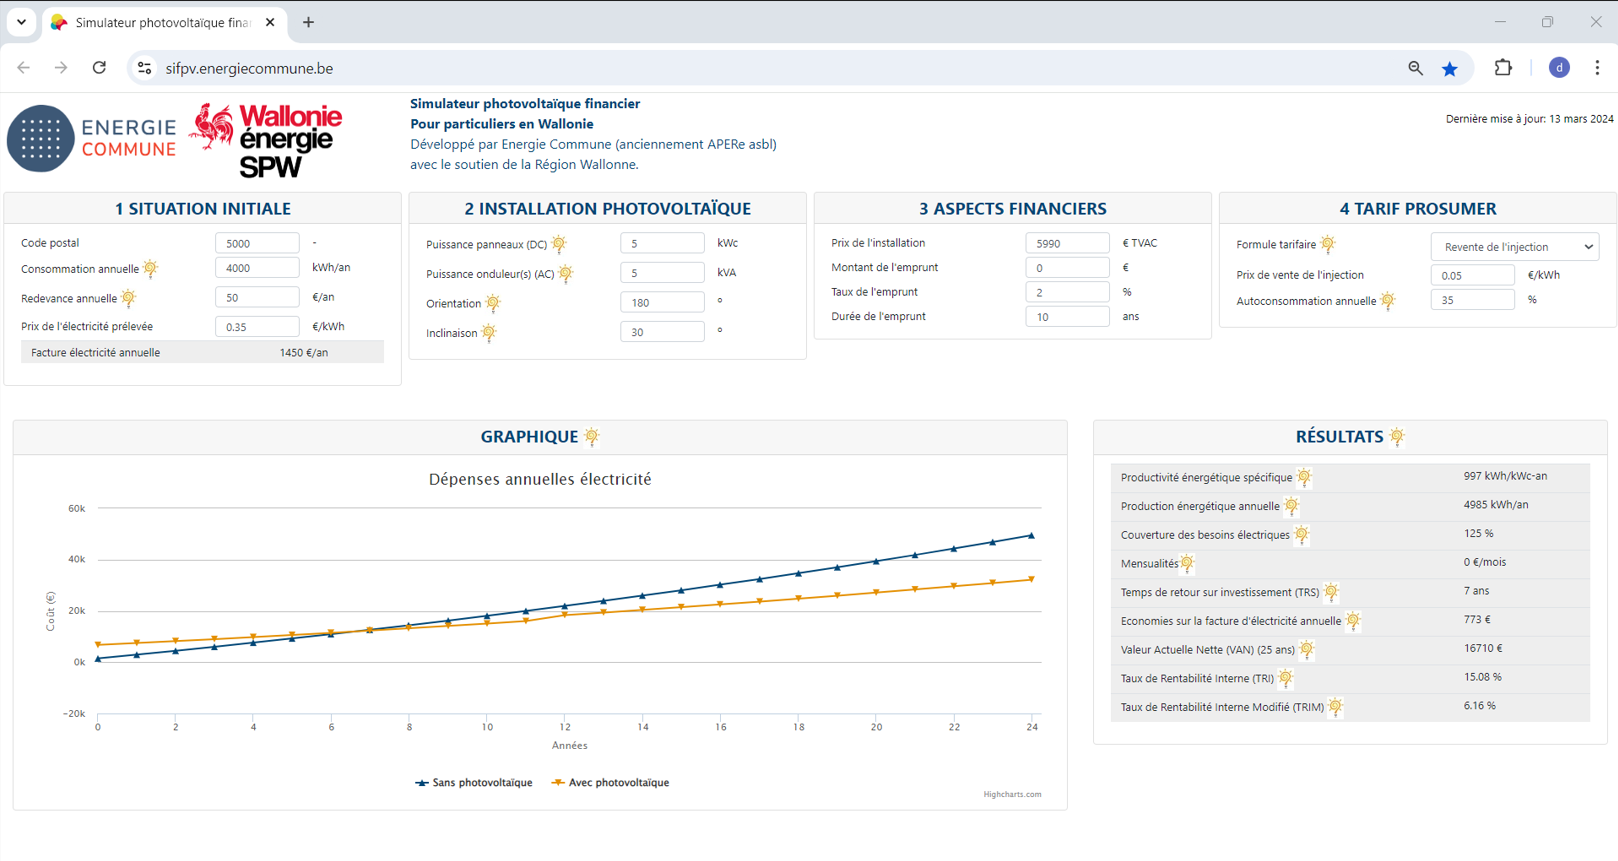1618x861 pixels.
Task: Select the Simulateur photovoltaïque browser tab
Action: click(x=160, y=22)
